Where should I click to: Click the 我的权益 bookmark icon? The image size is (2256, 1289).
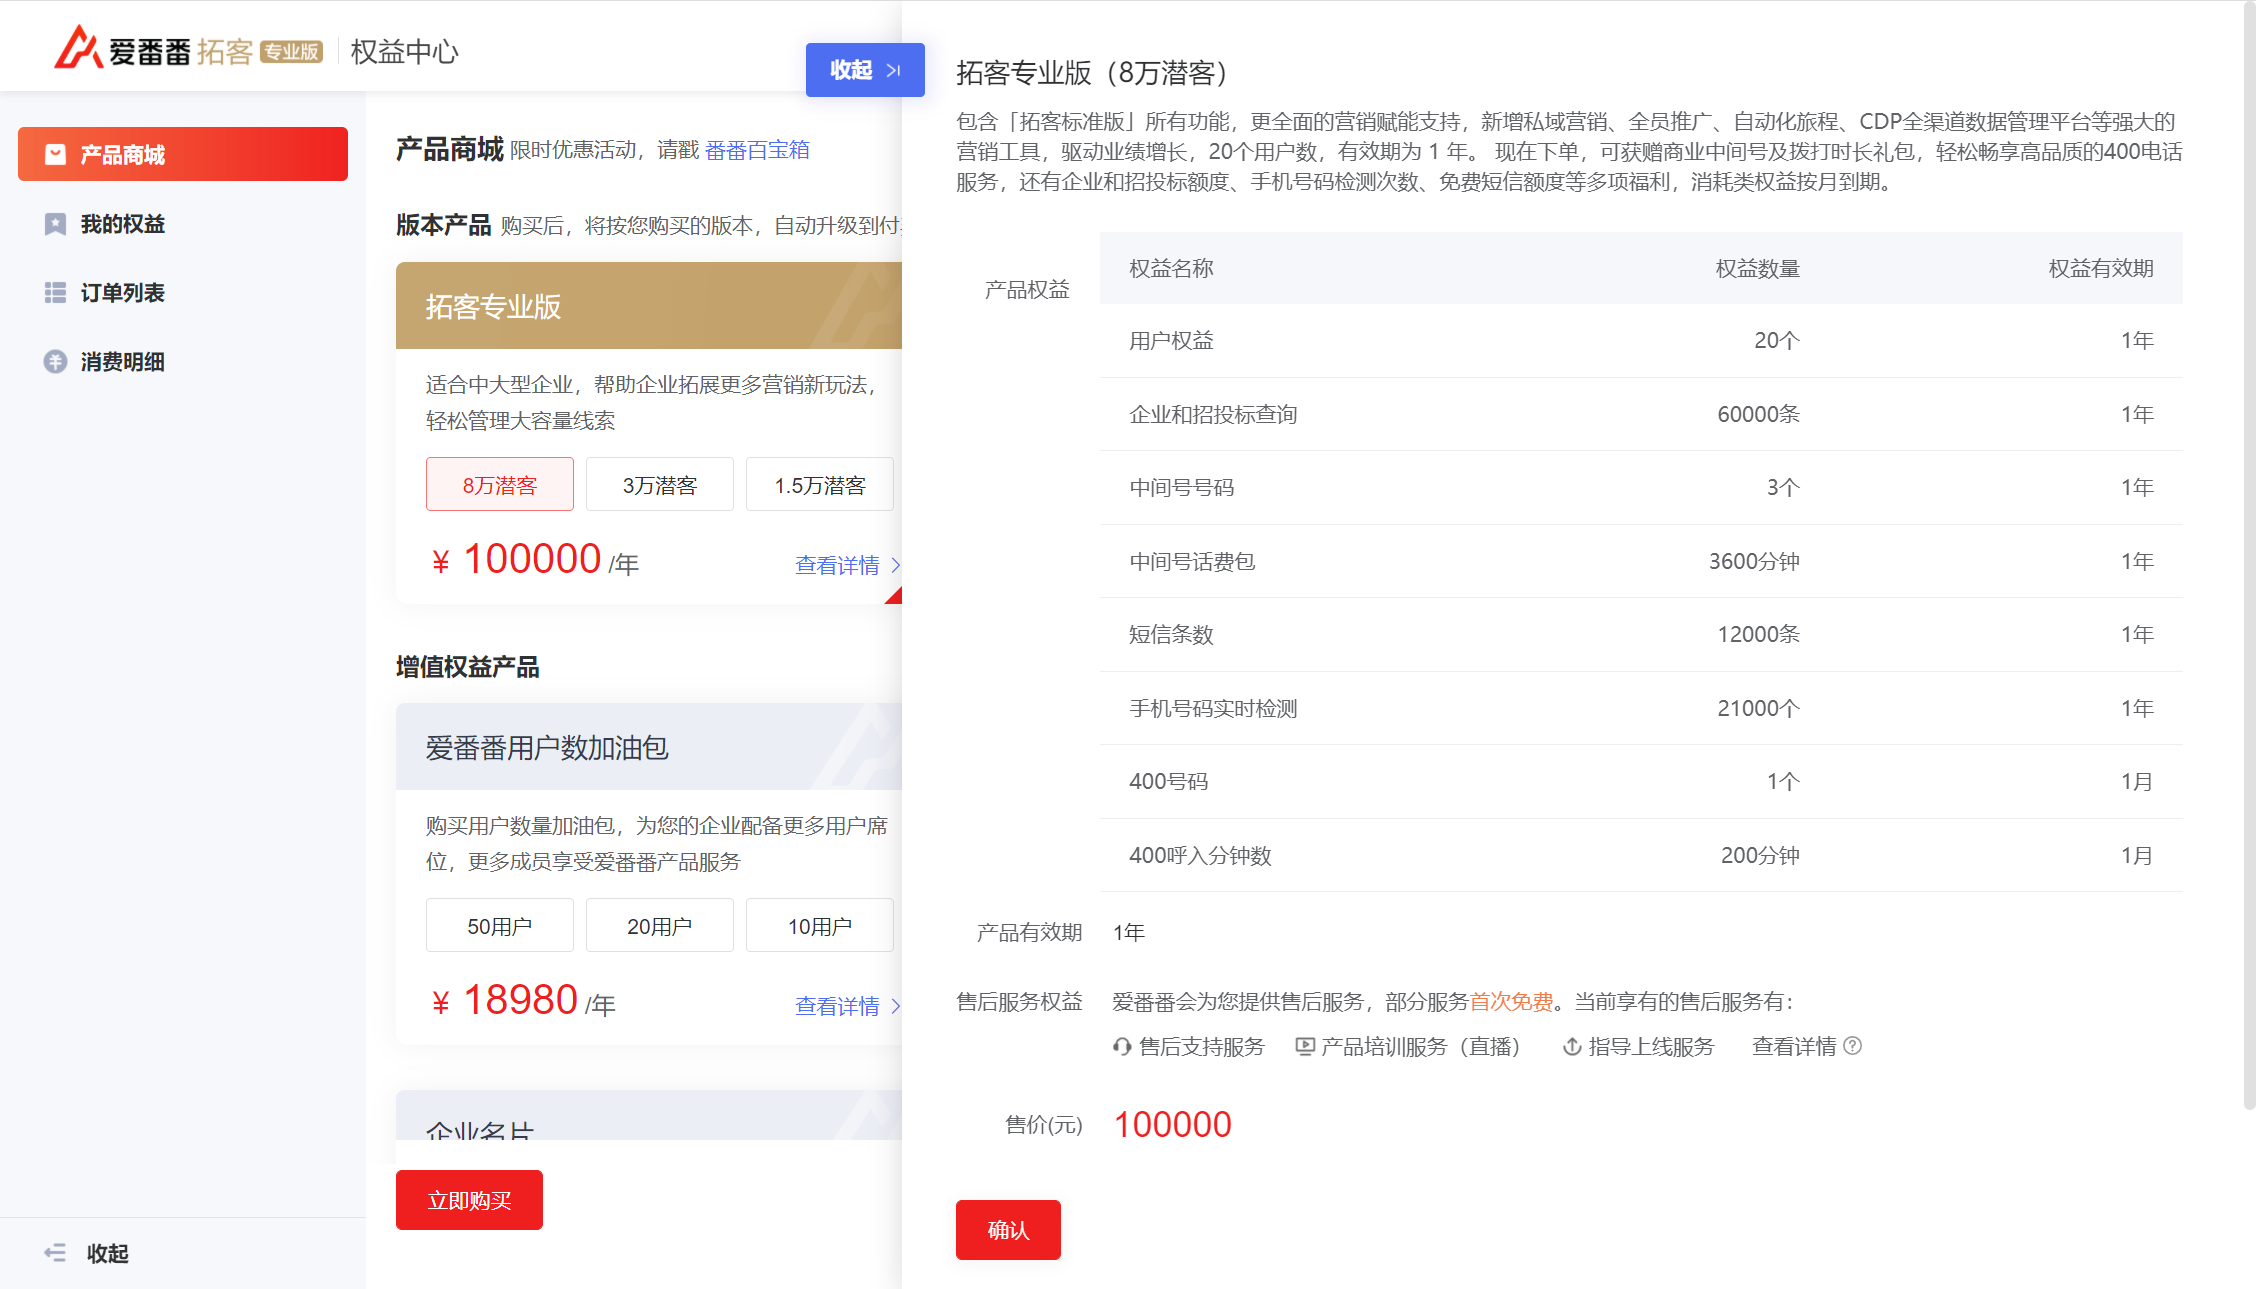[56, 224]
